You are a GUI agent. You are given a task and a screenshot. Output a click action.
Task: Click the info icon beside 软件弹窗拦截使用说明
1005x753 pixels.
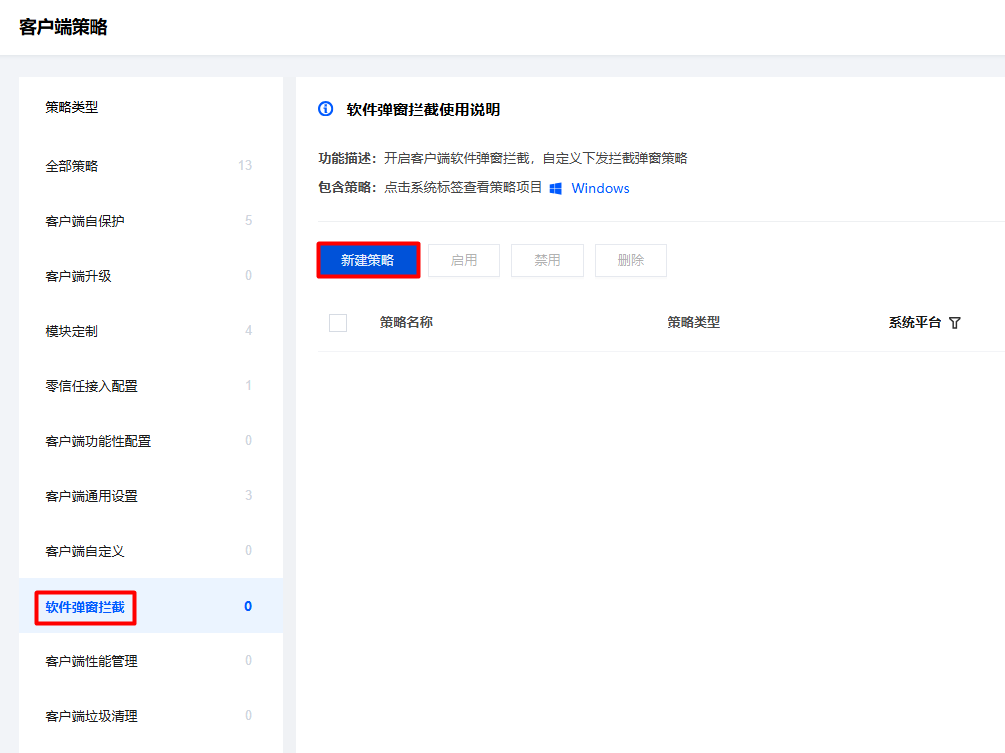tap(326, 109)
